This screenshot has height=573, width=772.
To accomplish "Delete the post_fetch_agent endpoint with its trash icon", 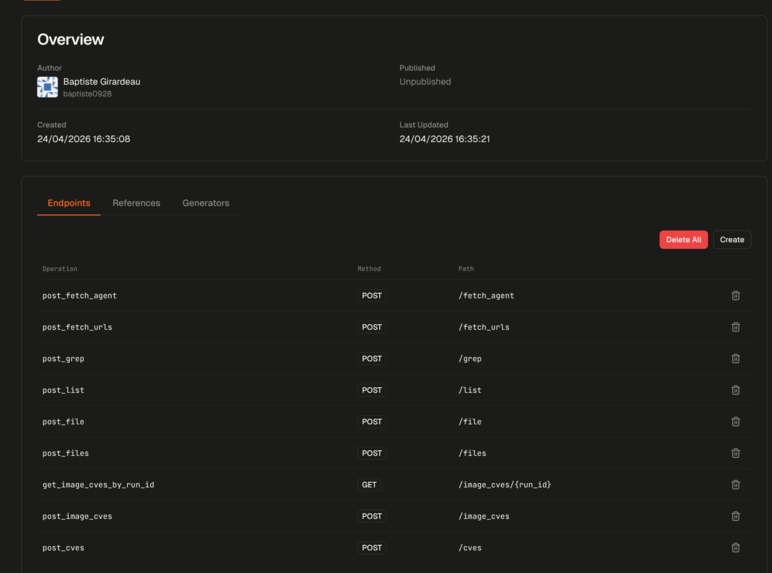I will click(735, 295).
